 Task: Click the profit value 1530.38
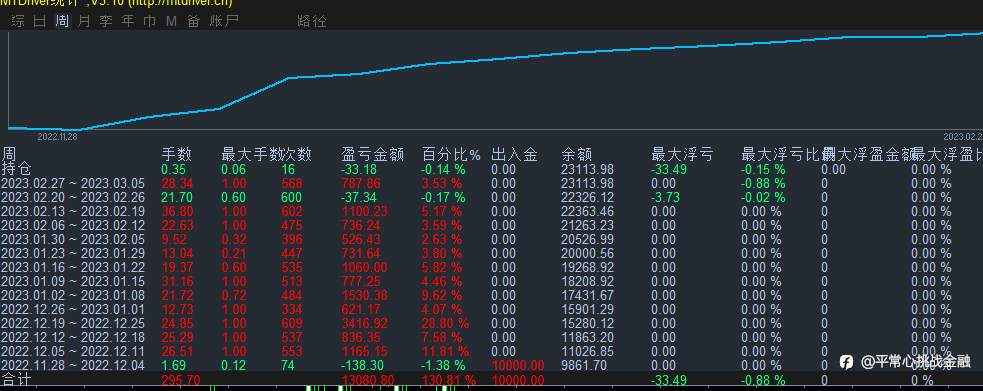[365, 295]
